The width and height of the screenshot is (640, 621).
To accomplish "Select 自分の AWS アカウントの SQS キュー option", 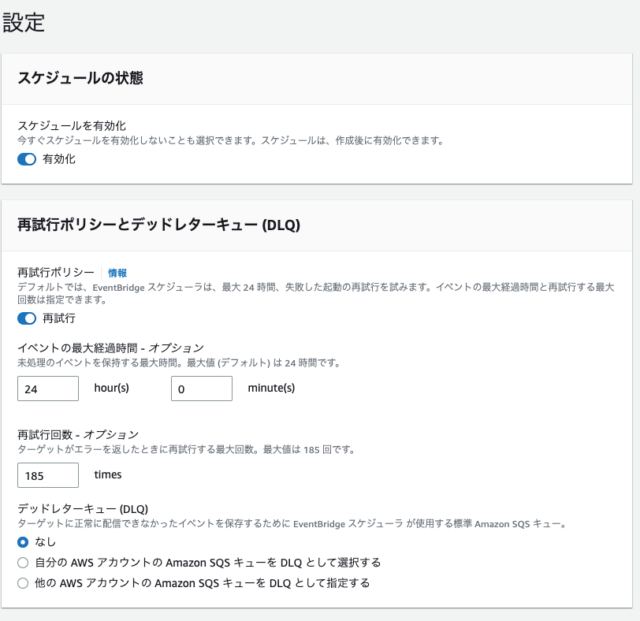I will (23, 563).
